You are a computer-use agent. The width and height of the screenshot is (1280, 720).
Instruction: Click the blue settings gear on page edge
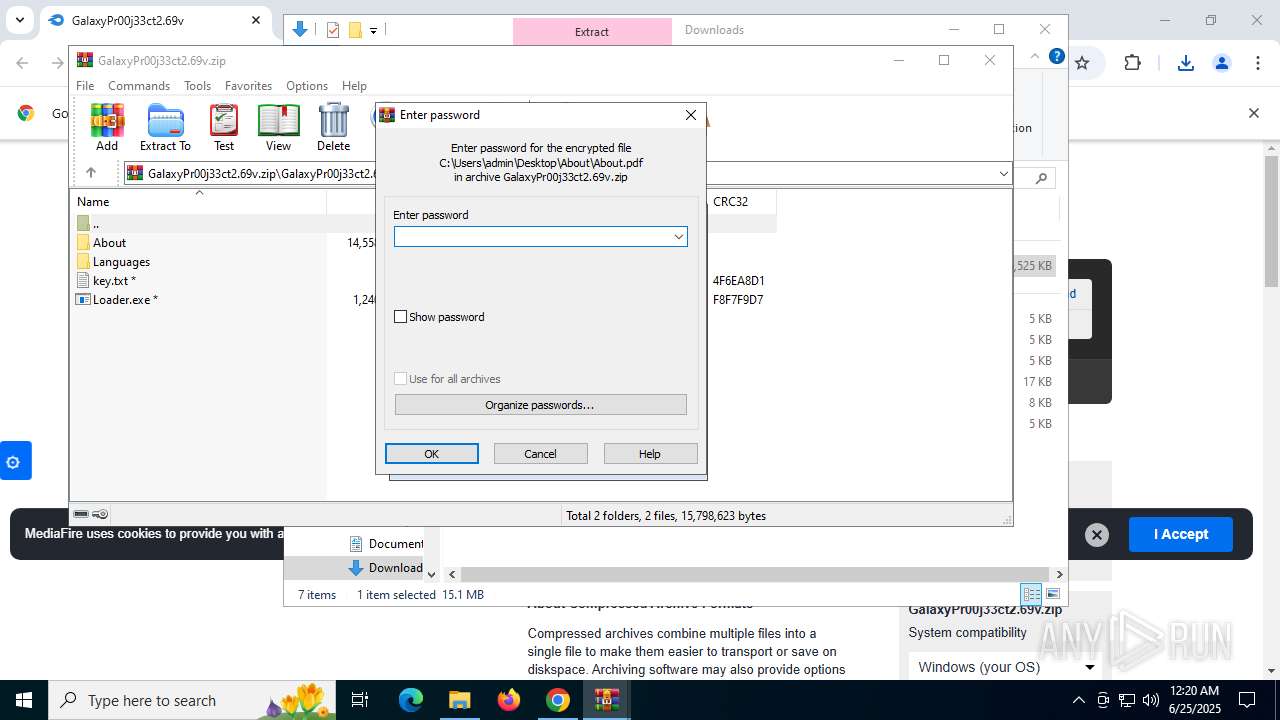point(14,461)
